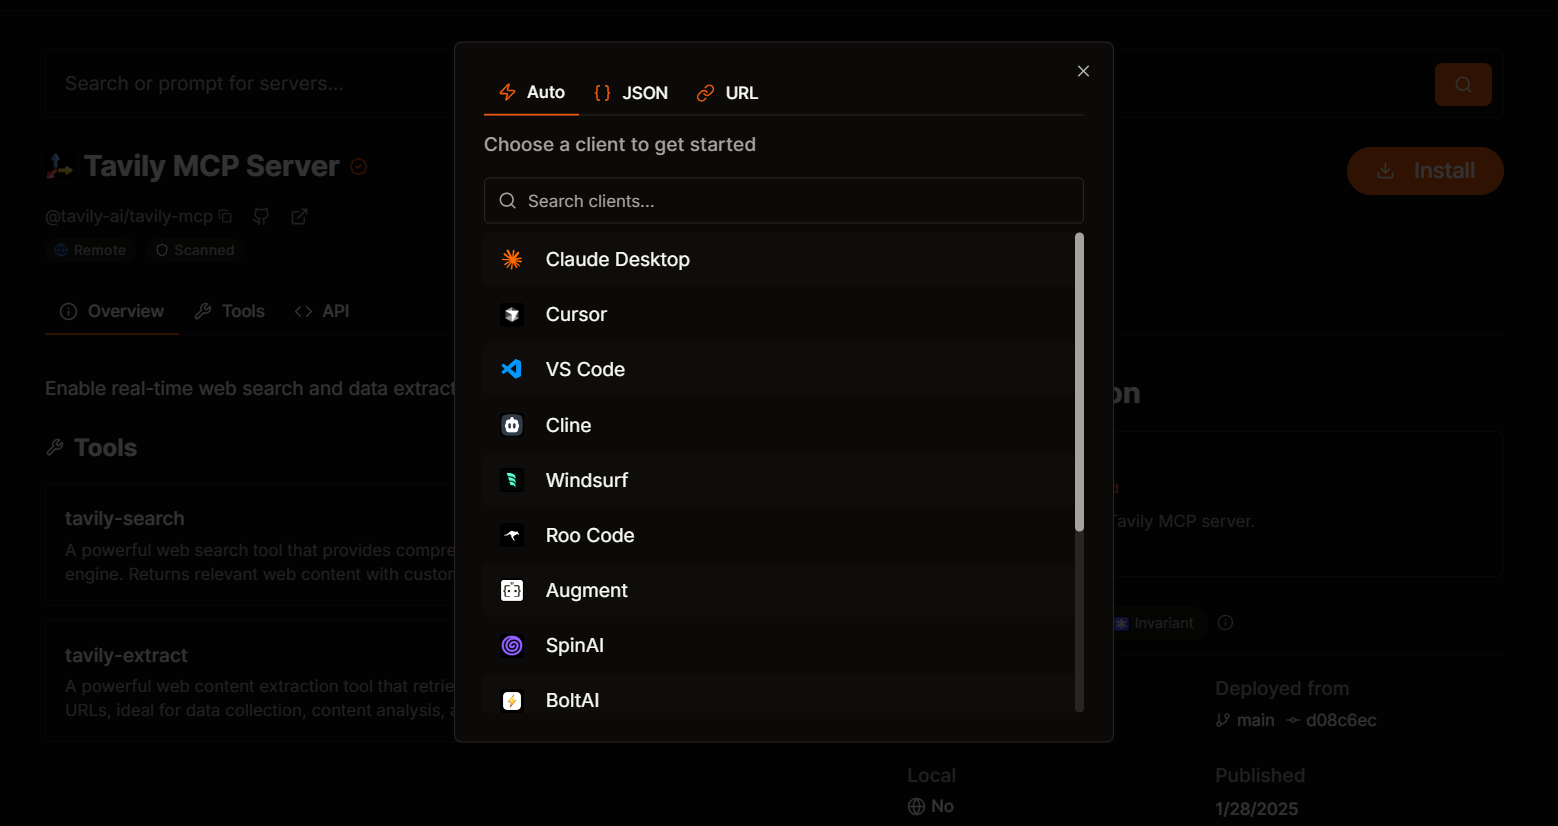Click the braces icon on the JSON tab
Screen dimensions: 1558x826
(602, 93)
